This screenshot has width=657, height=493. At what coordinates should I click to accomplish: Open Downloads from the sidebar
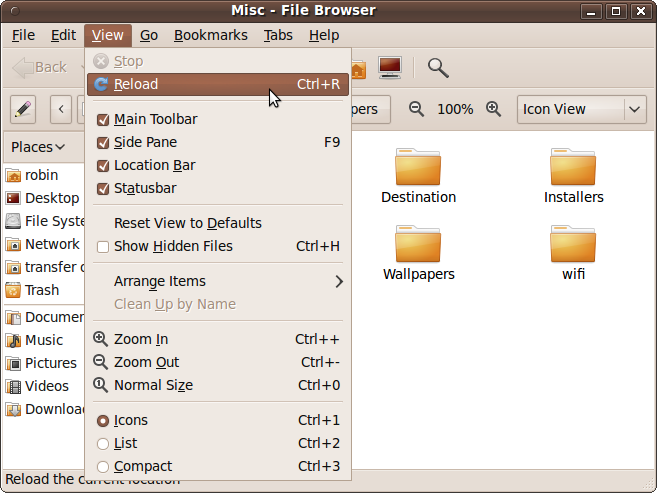44,409
